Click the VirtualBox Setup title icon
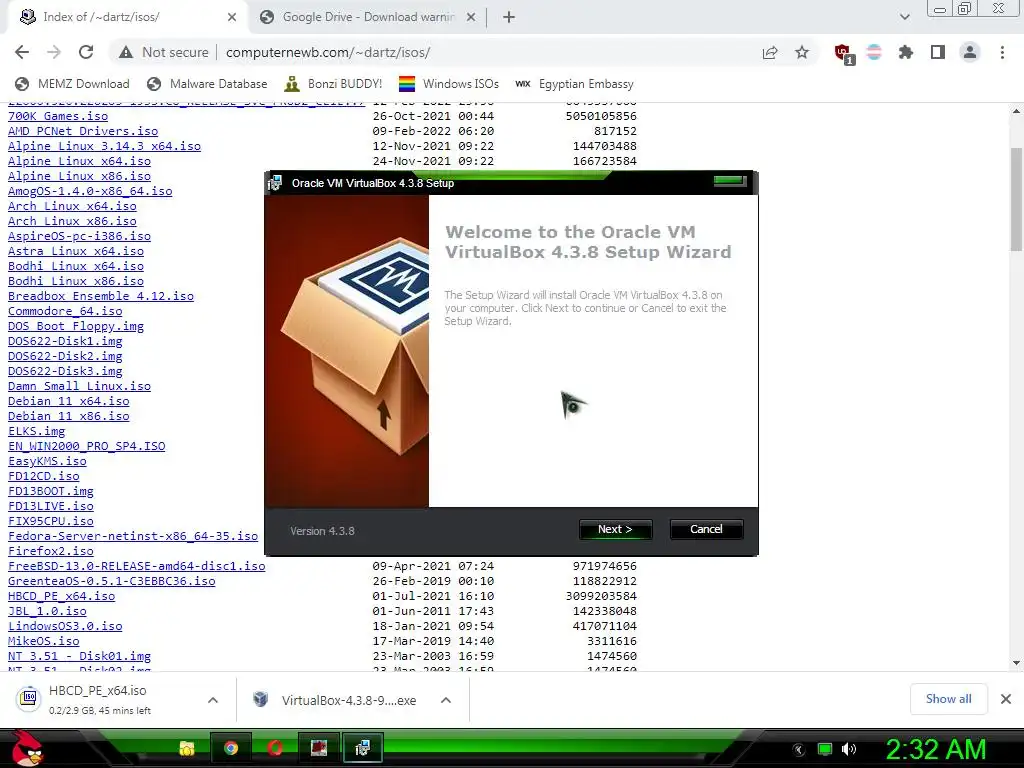Image resolution: width=1024 pixels, height=768 pixels. coord(275,184)
